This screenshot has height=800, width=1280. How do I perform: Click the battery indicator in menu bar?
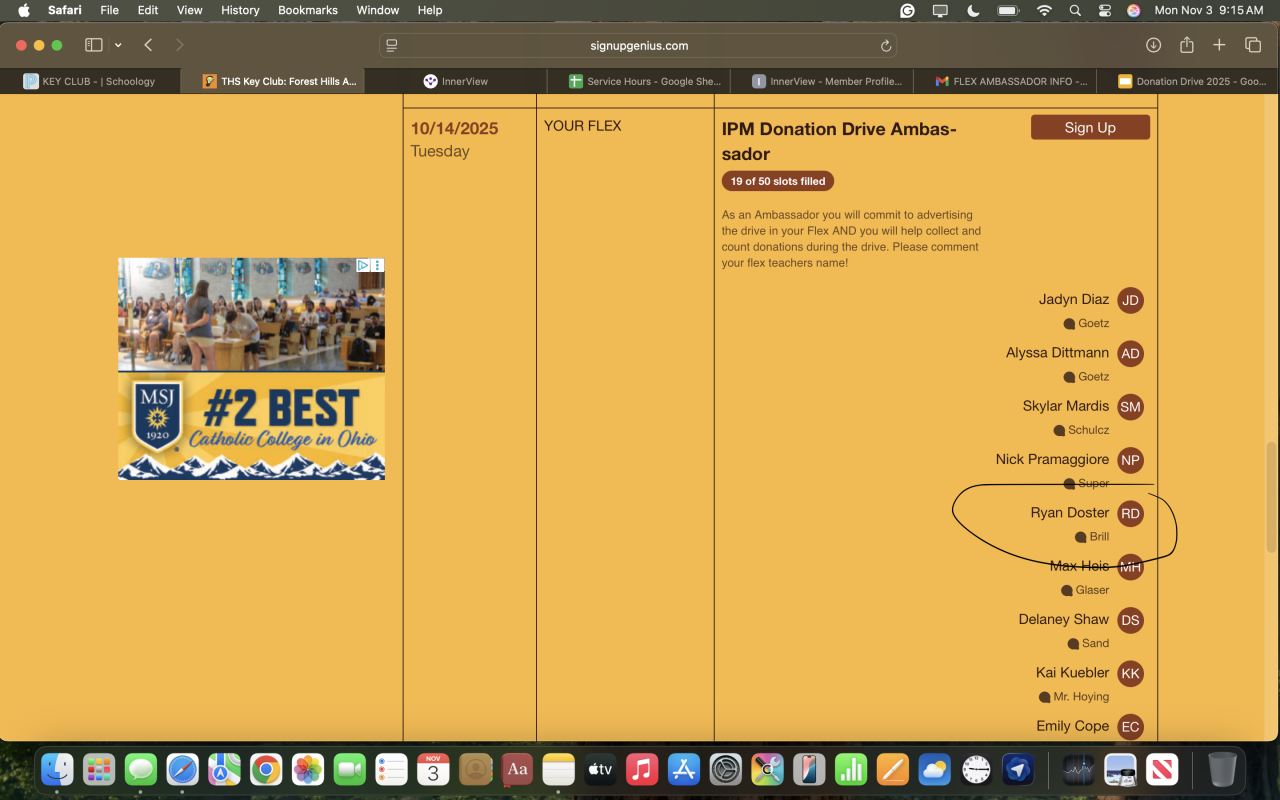tap(1008, 10)
